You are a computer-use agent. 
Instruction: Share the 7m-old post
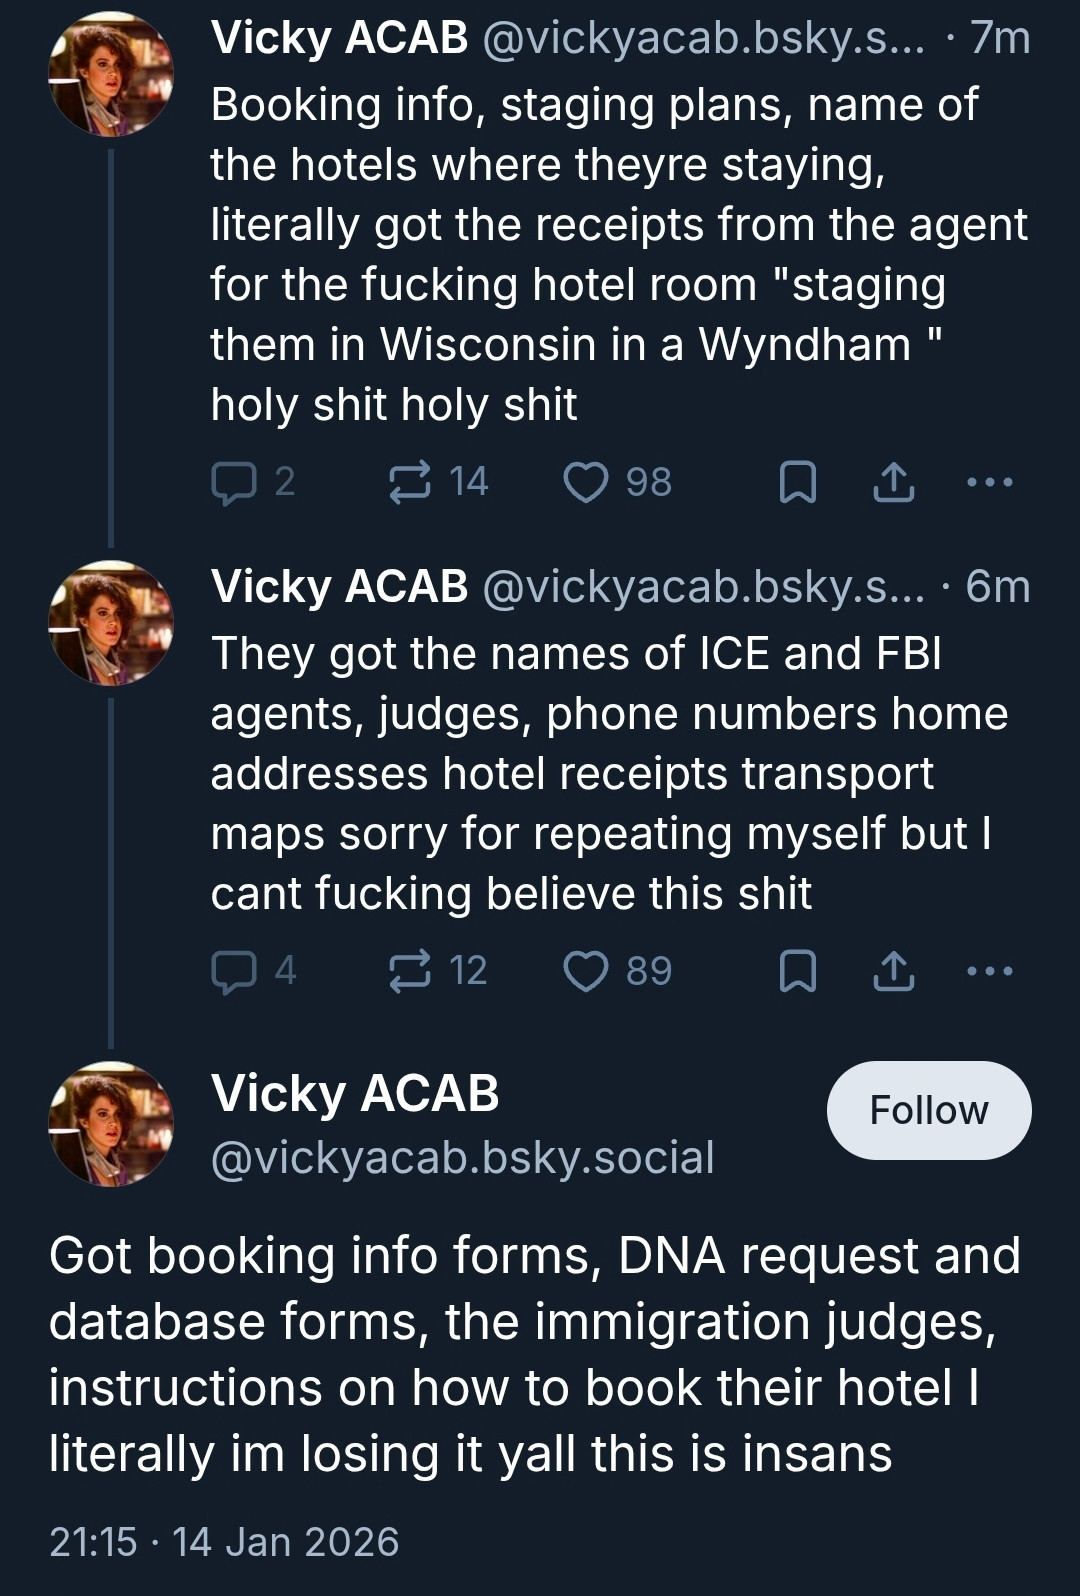(893, 483)
